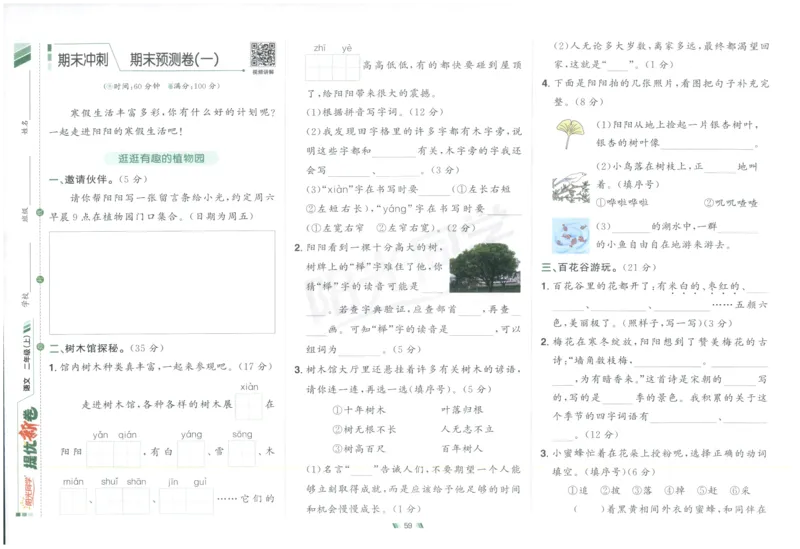
Task: Click the proverb ③树高百尺
Action: [x=359, y=448]
